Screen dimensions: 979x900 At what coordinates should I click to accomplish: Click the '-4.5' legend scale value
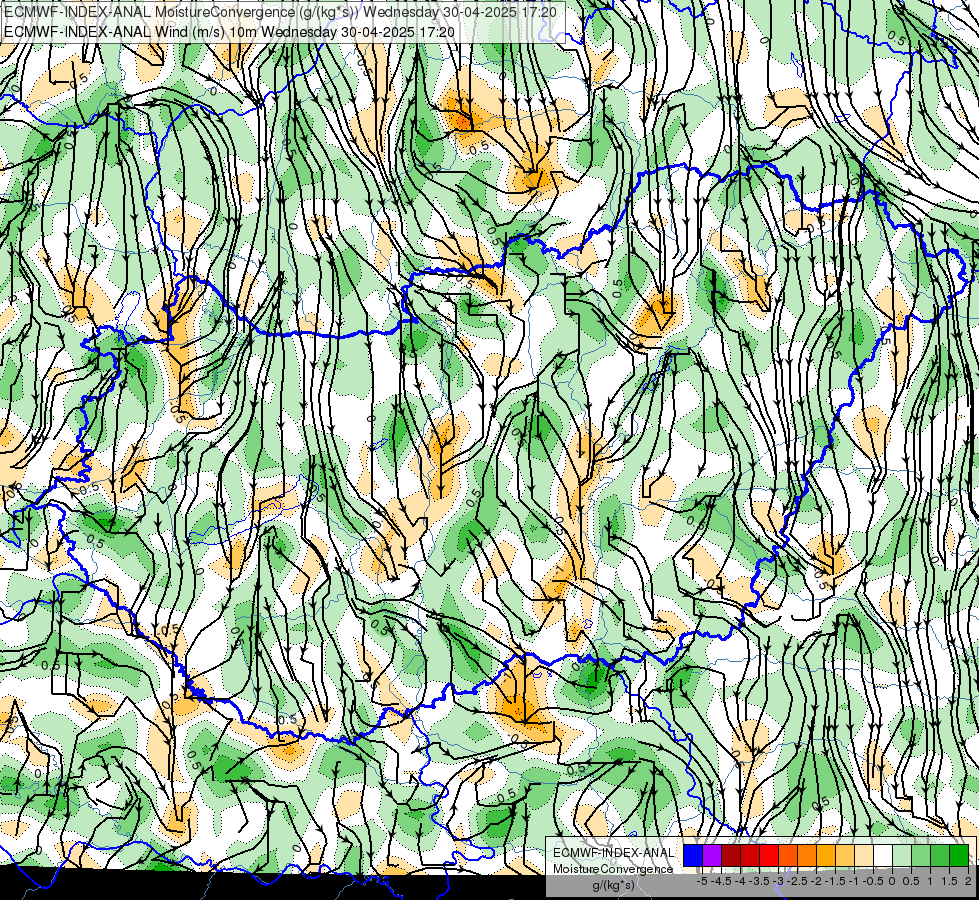click(722, 881)
